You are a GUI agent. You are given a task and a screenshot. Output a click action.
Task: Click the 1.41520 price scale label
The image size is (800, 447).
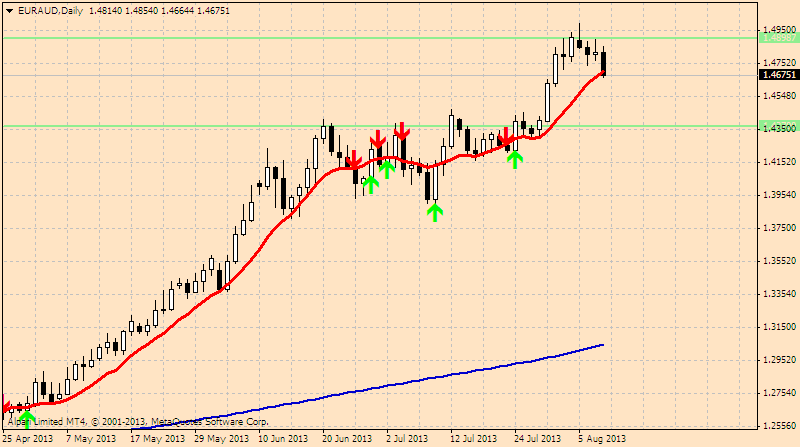780,162
